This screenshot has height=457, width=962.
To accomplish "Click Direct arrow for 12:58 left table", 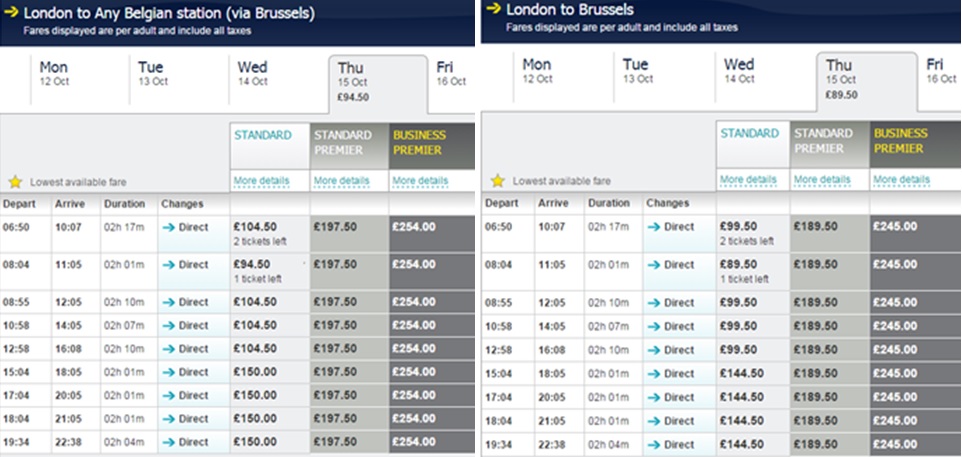I will coord(169,348).
